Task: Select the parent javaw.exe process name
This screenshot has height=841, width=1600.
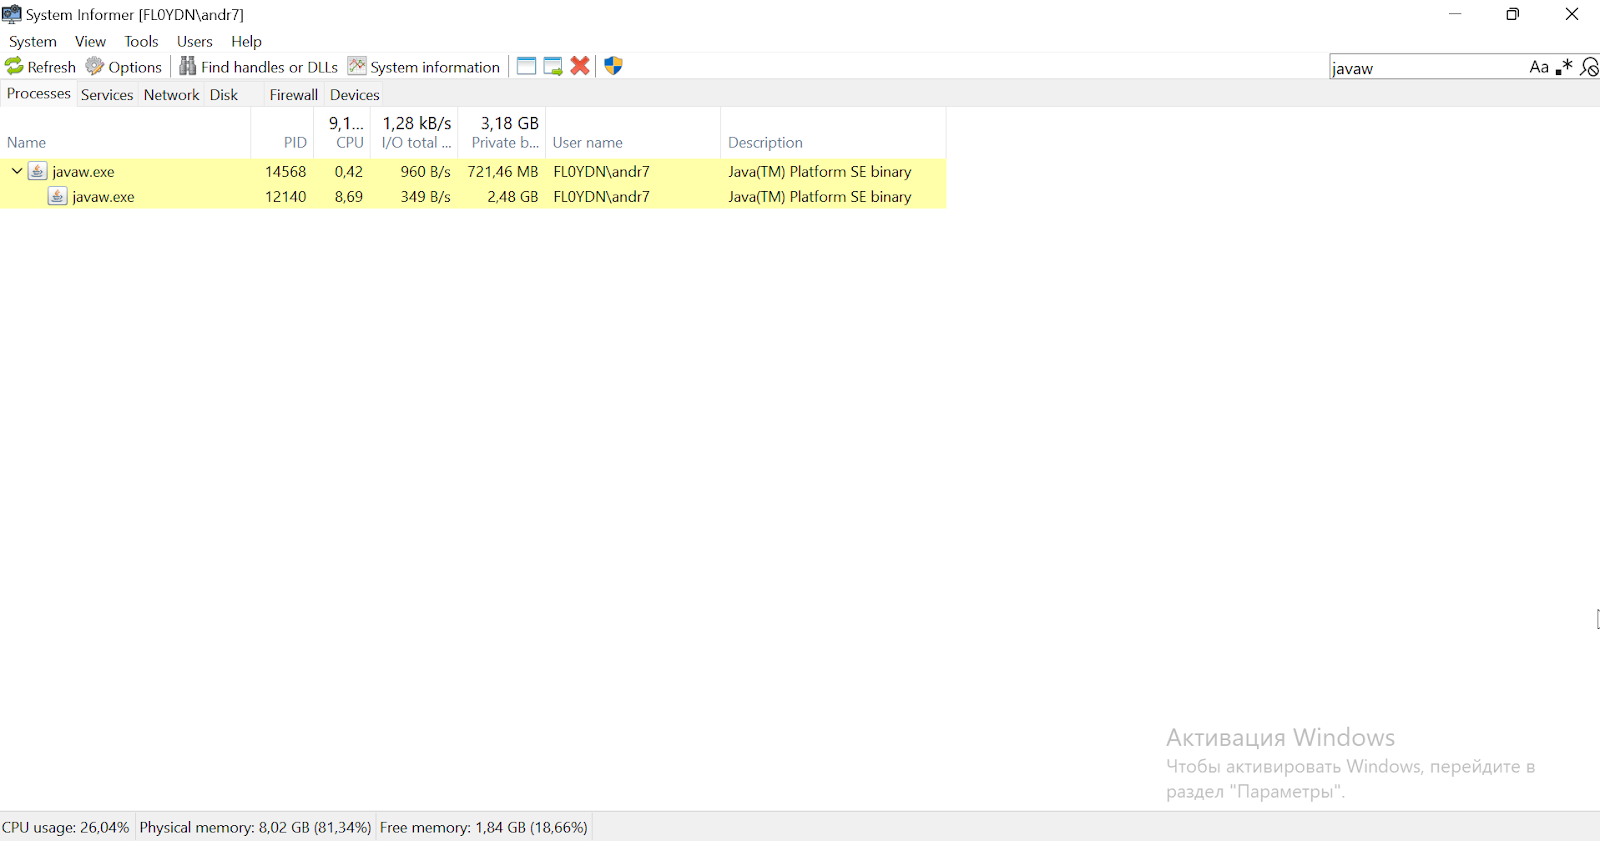Action: [83, 172]
